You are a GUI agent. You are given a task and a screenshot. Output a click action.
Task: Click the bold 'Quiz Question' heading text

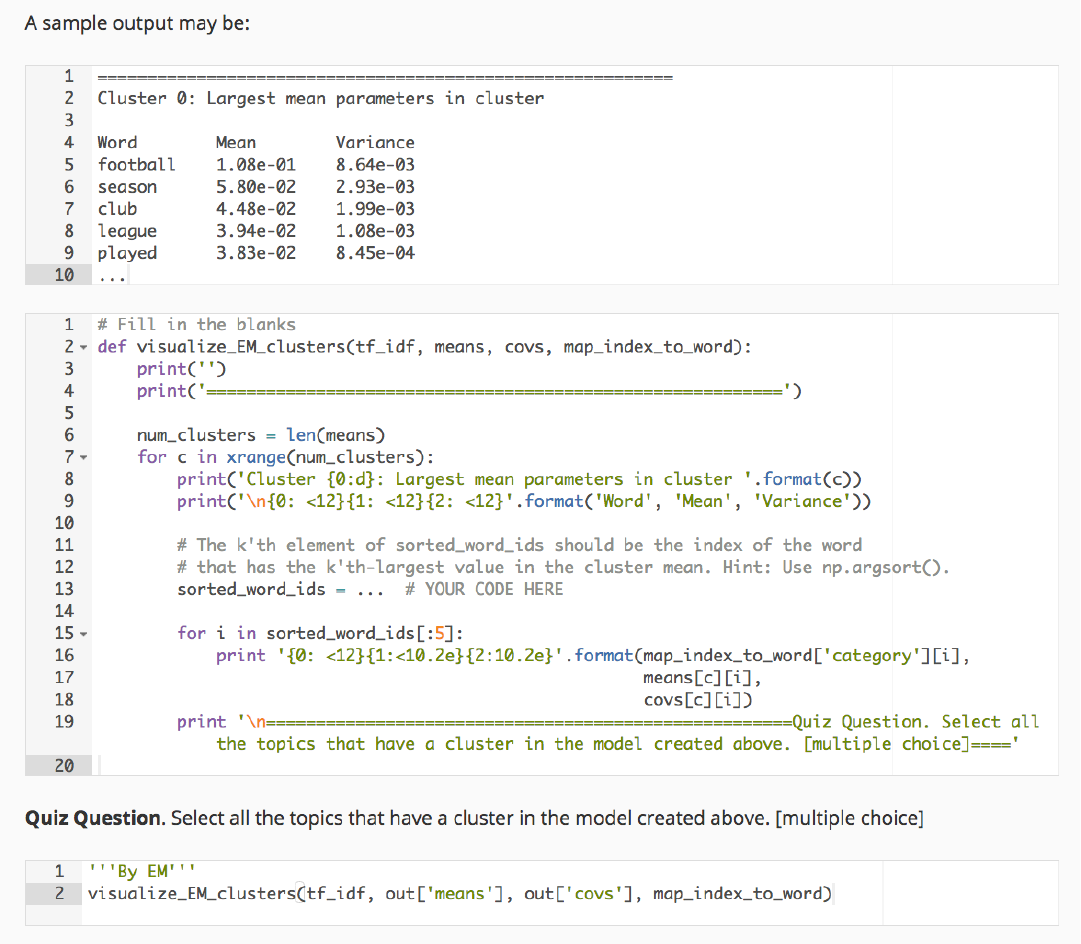pos(94,818)
